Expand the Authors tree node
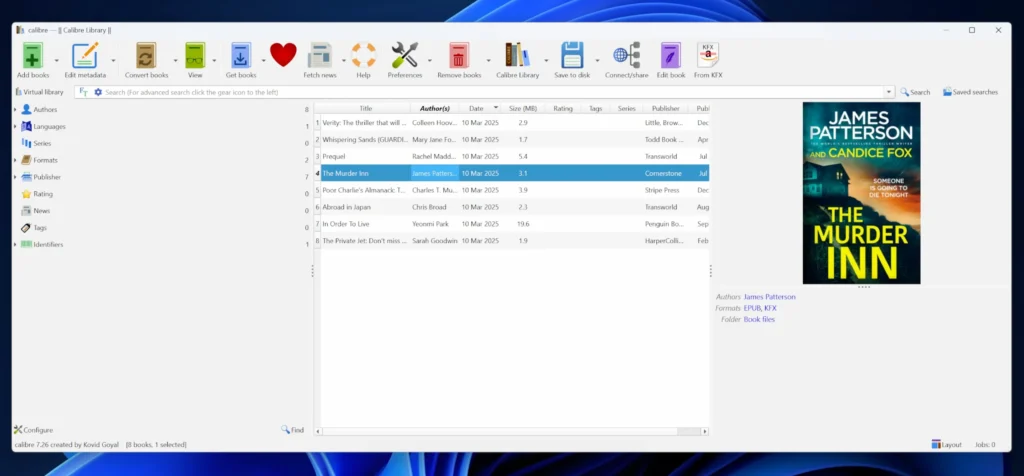This screenshot has height=476, width=1024. [x=16, y=110]
